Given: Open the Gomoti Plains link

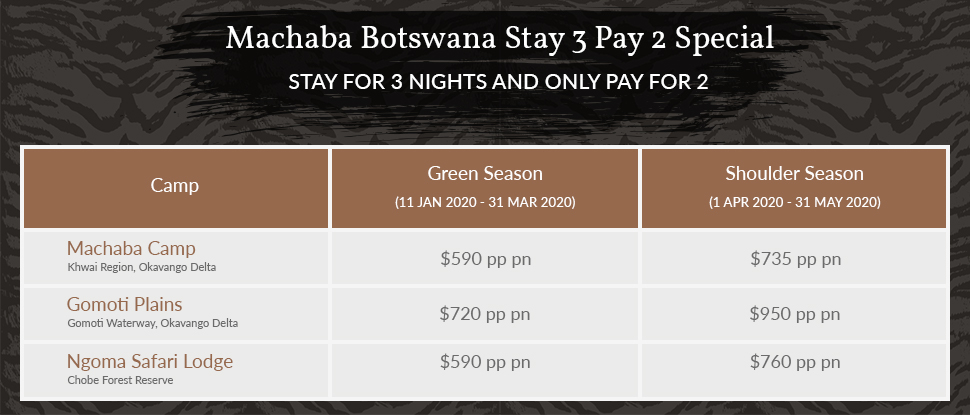Looking at the screenshot, I should [x=125, y=304].
